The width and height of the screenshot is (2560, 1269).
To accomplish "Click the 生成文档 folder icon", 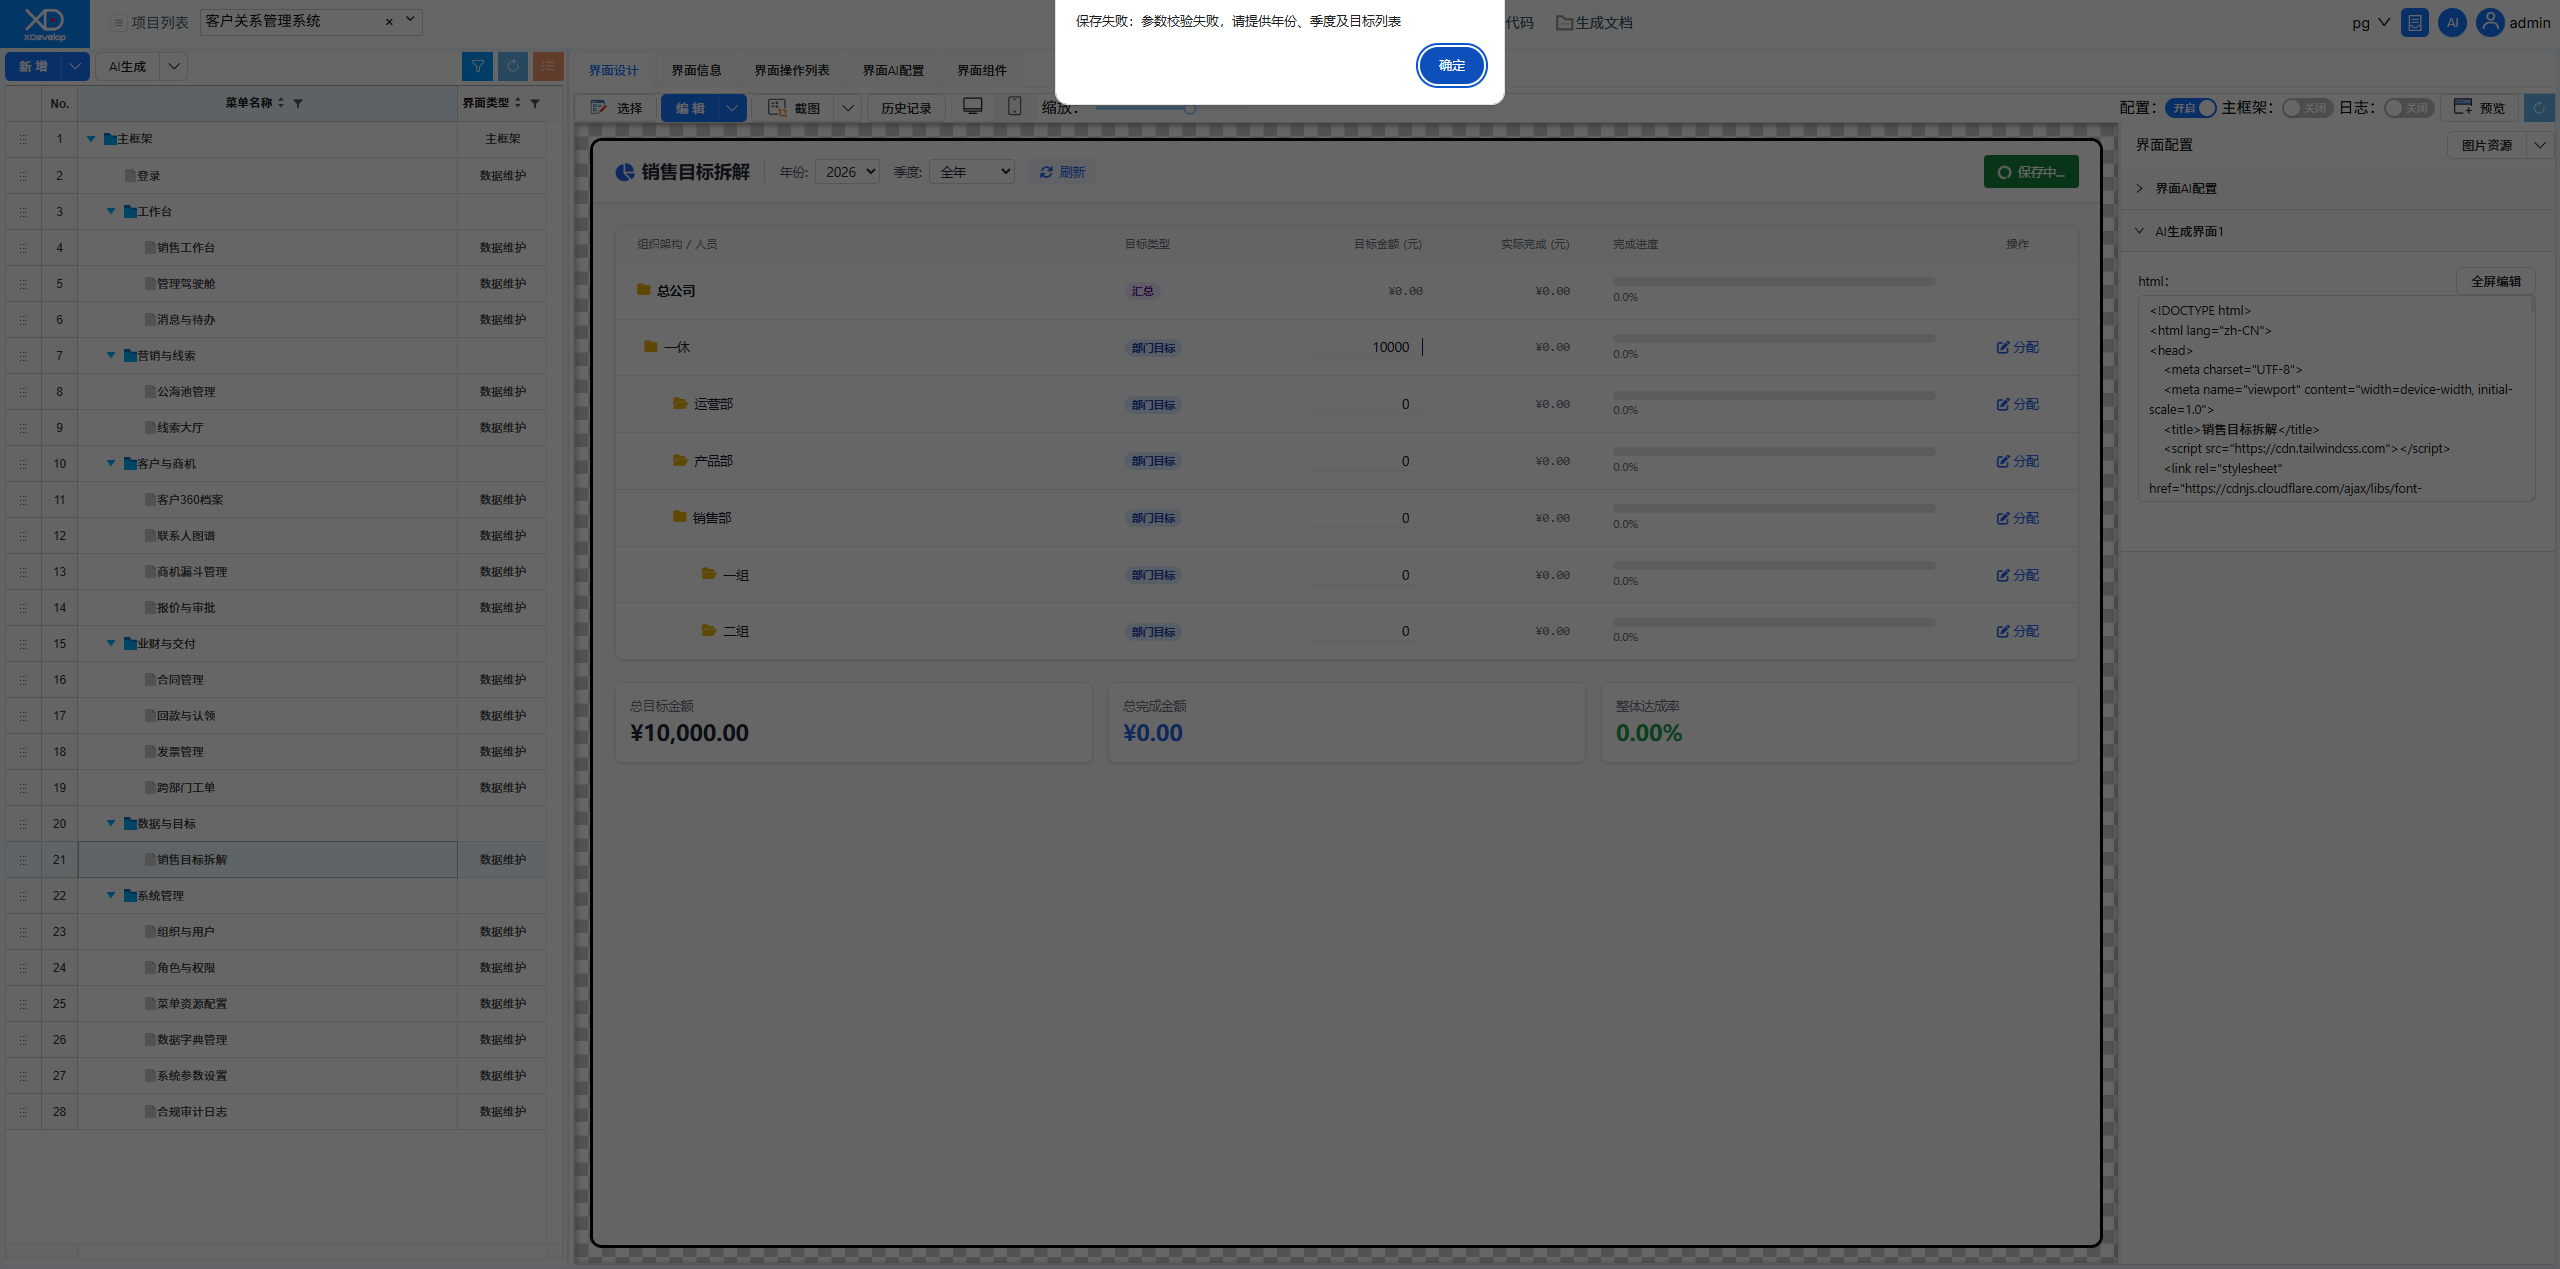I will 1564,22.
